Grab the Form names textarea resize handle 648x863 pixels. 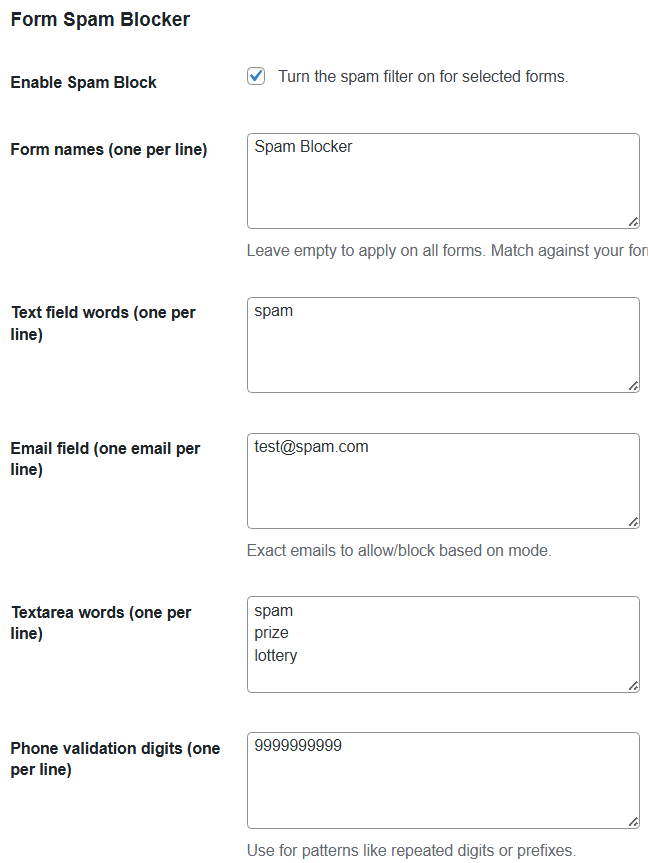point(633,222)
